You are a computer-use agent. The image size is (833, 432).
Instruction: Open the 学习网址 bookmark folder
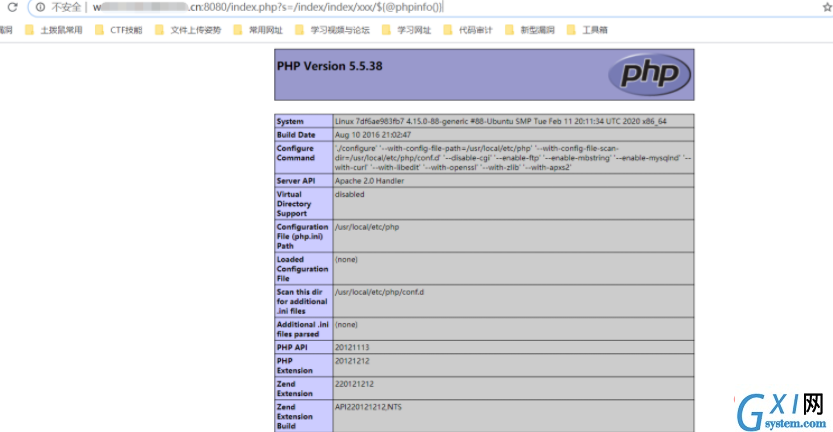click(406, 30)
